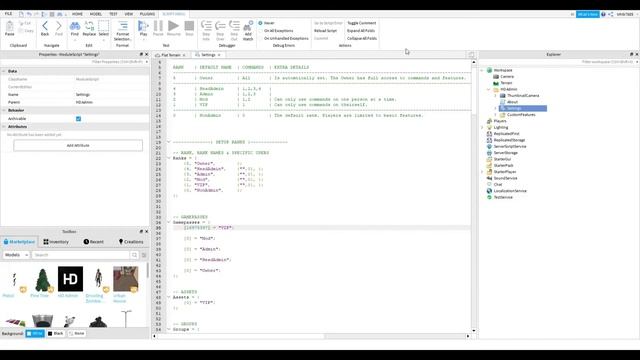Expand the ThumbnailCamera node
This screenshot has height=360, width=640.
pyautogui.click(x=495, y=96)
